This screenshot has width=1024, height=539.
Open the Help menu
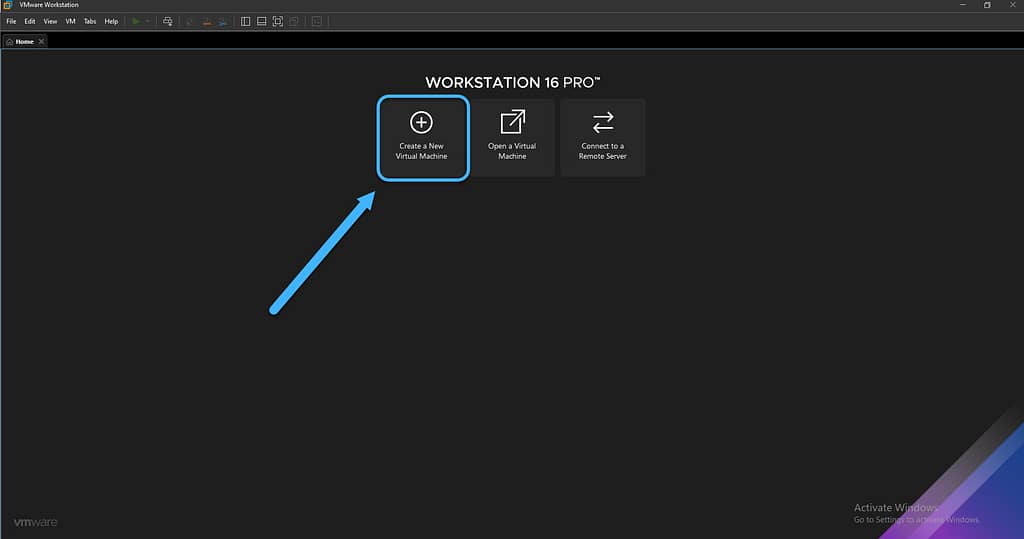(112, 22)
